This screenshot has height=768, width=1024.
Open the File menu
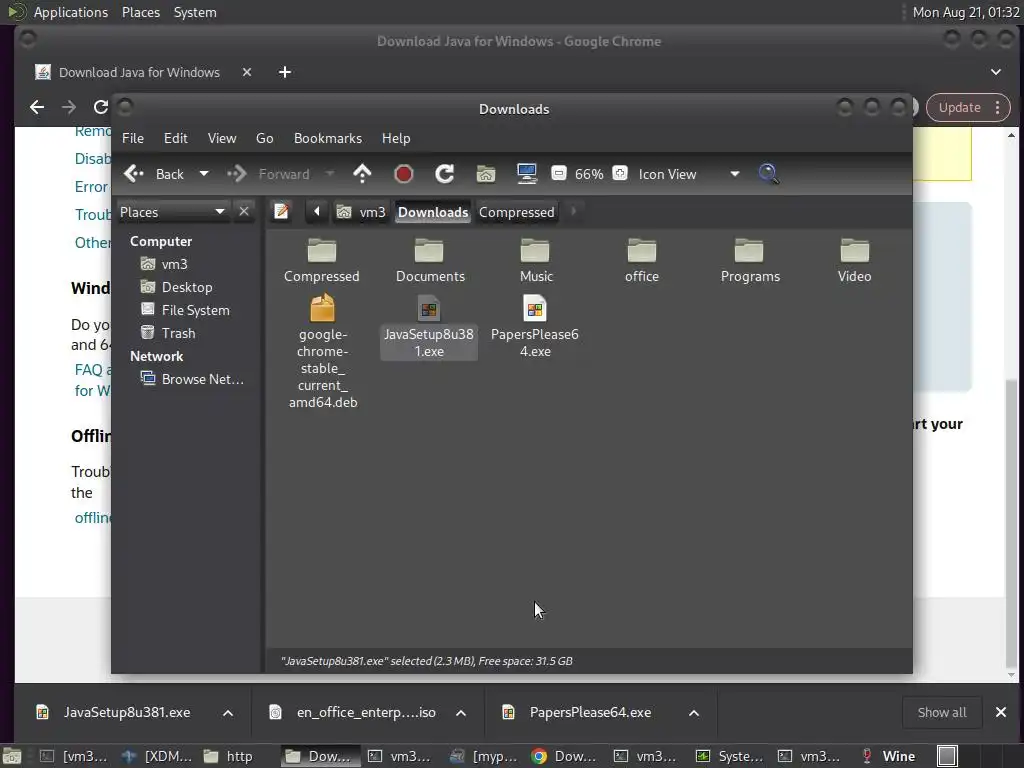point(133,138)
